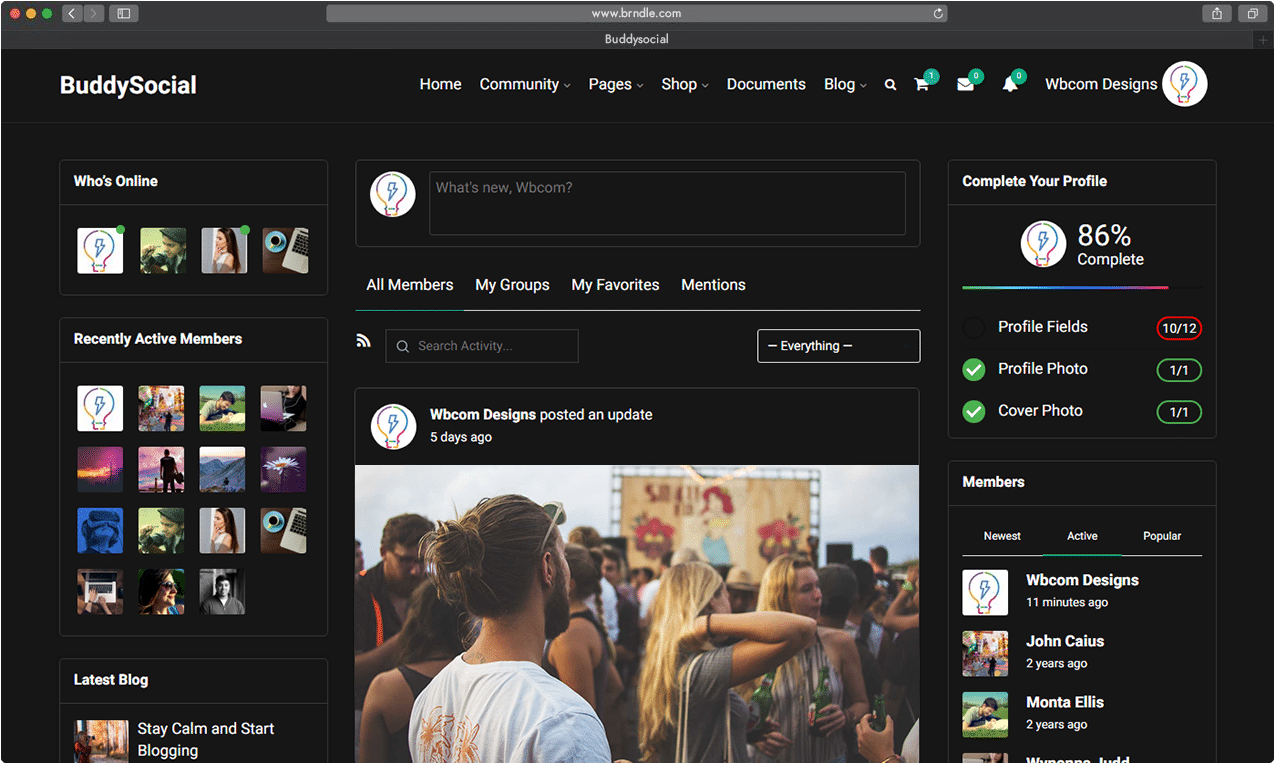
Task: Click the Cover Photo label
Action: point(1040,411)
